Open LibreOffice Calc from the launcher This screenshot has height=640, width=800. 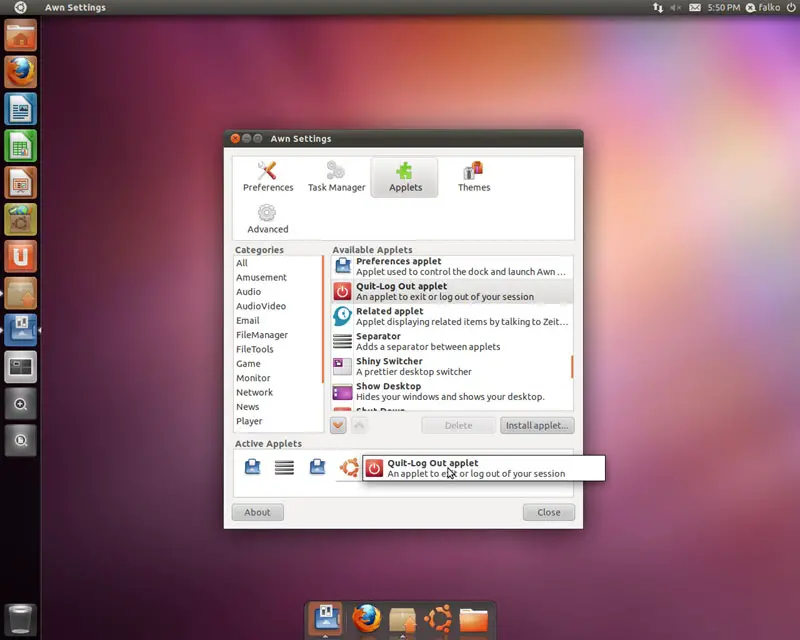(x=20, y=146)
